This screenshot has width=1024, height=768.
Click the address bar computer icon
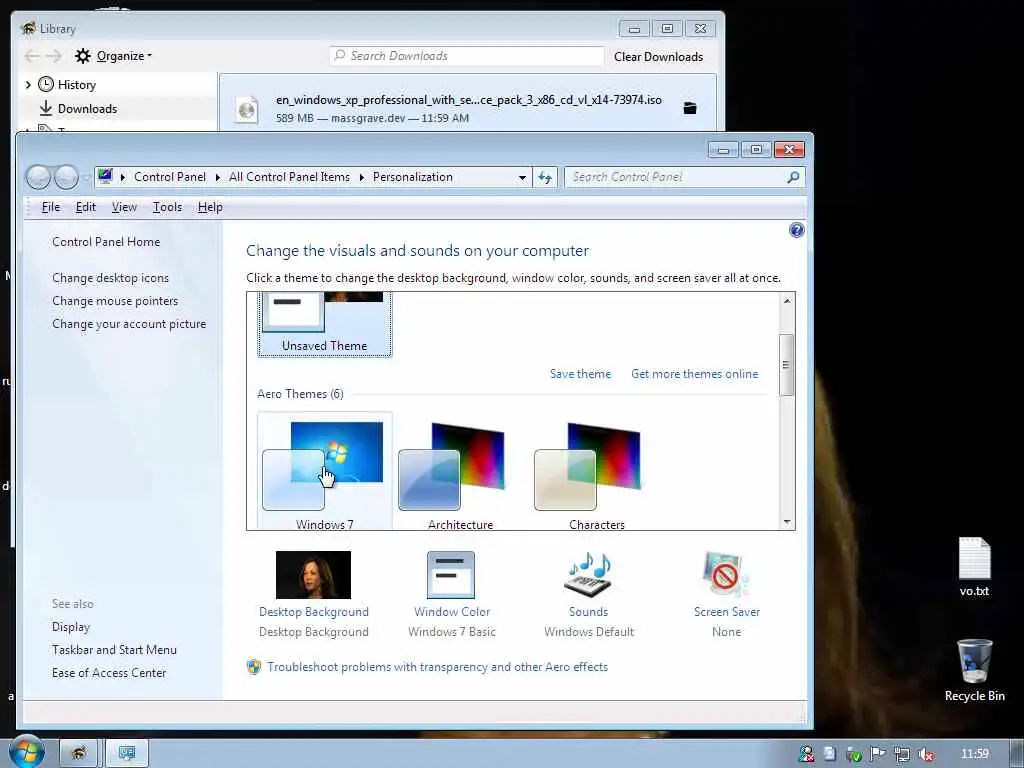[105, 176]
